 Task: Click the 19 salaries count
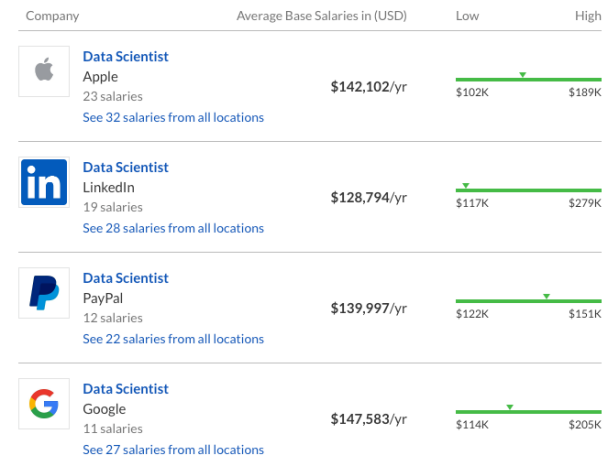pyautogui.click(x=113, y=207)
